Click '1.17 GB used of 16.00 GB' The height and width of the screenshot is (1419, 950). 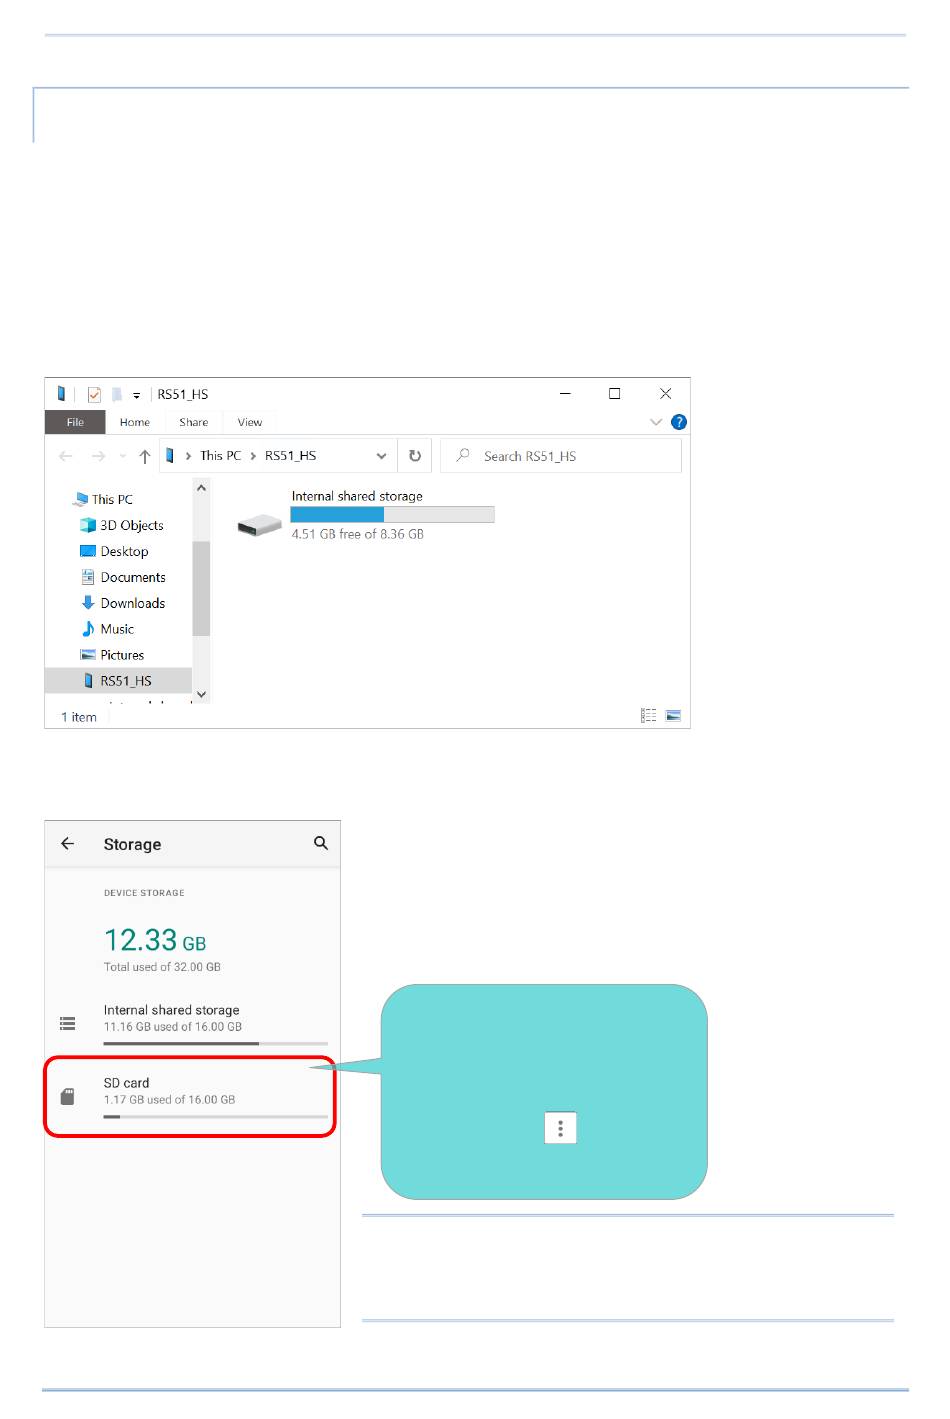pos(170,1099)
